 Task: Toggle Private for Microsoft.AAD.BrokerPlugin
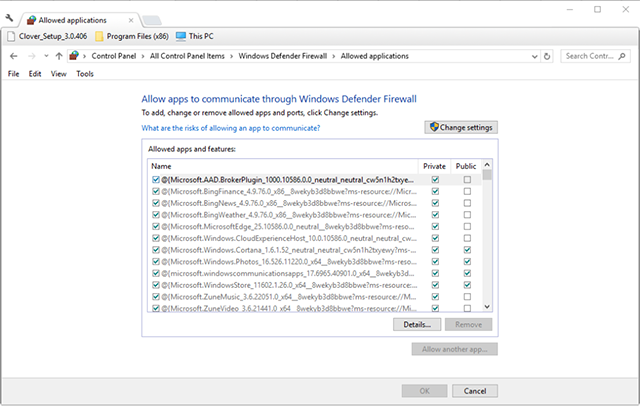(x=435, y=180)
